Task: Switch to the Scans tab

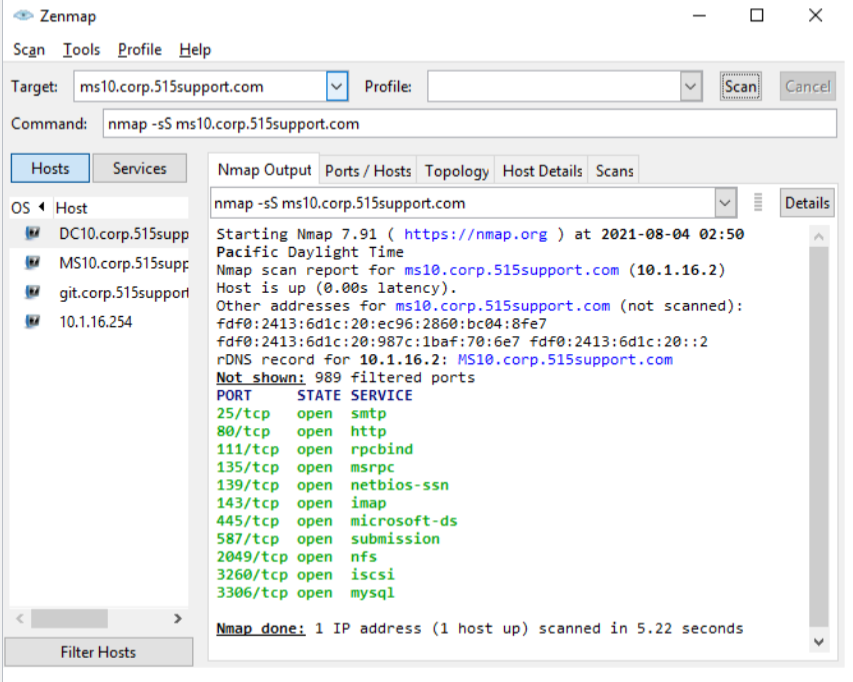Action: click(x=614, y=171)
